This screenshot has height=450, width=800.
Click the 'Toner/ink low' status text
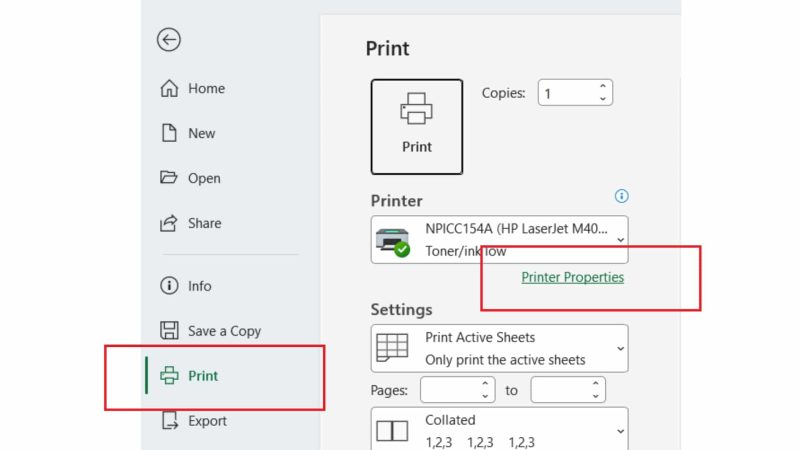(466, 251)
